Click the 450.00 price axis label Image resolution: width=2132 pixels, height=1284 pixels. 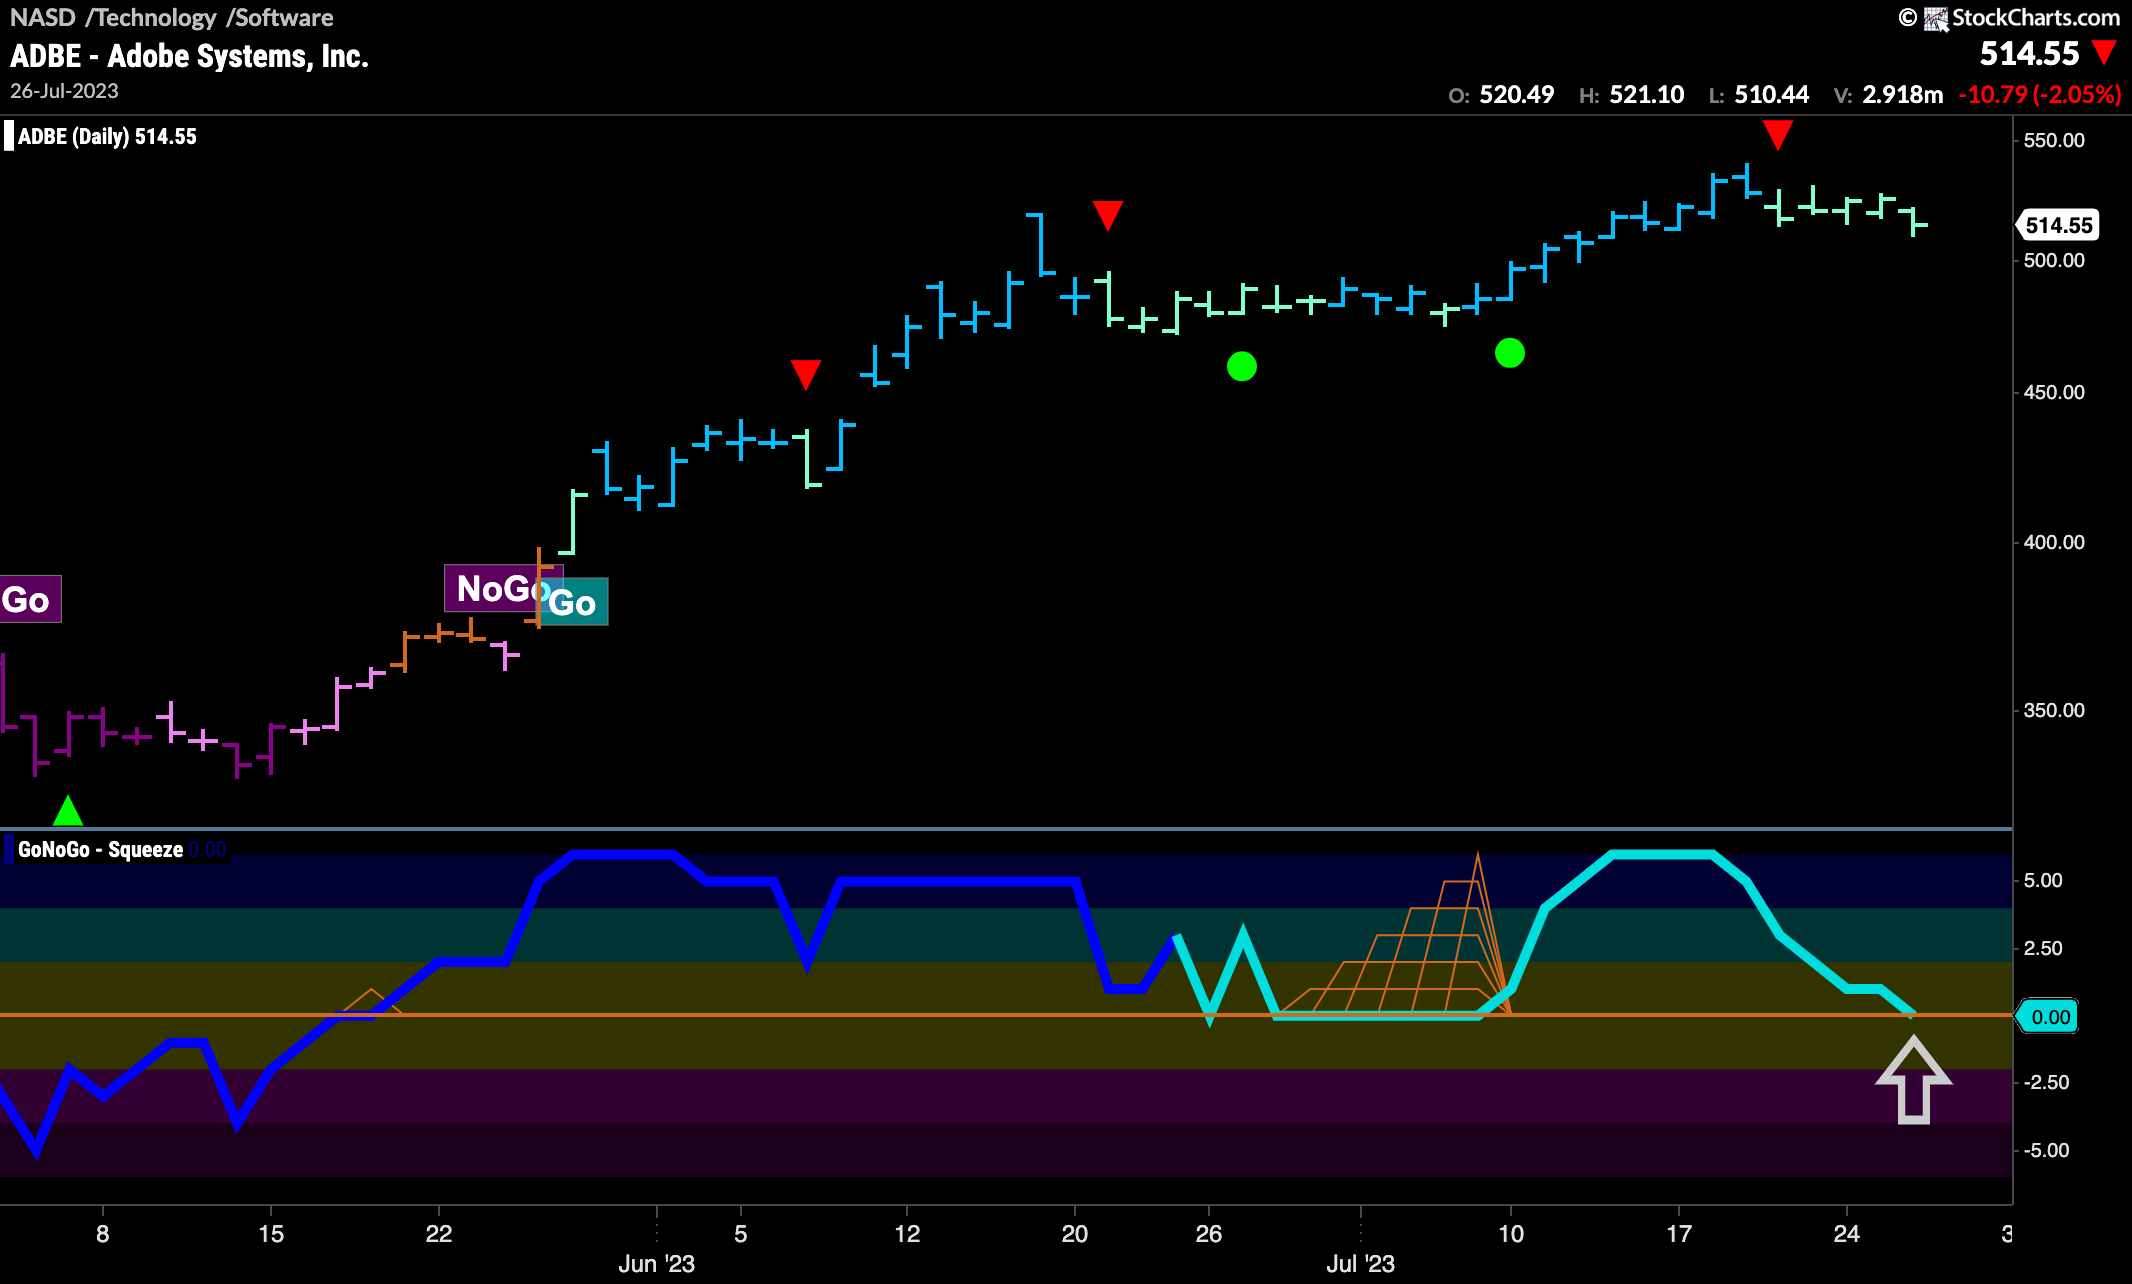[2054, 392]
